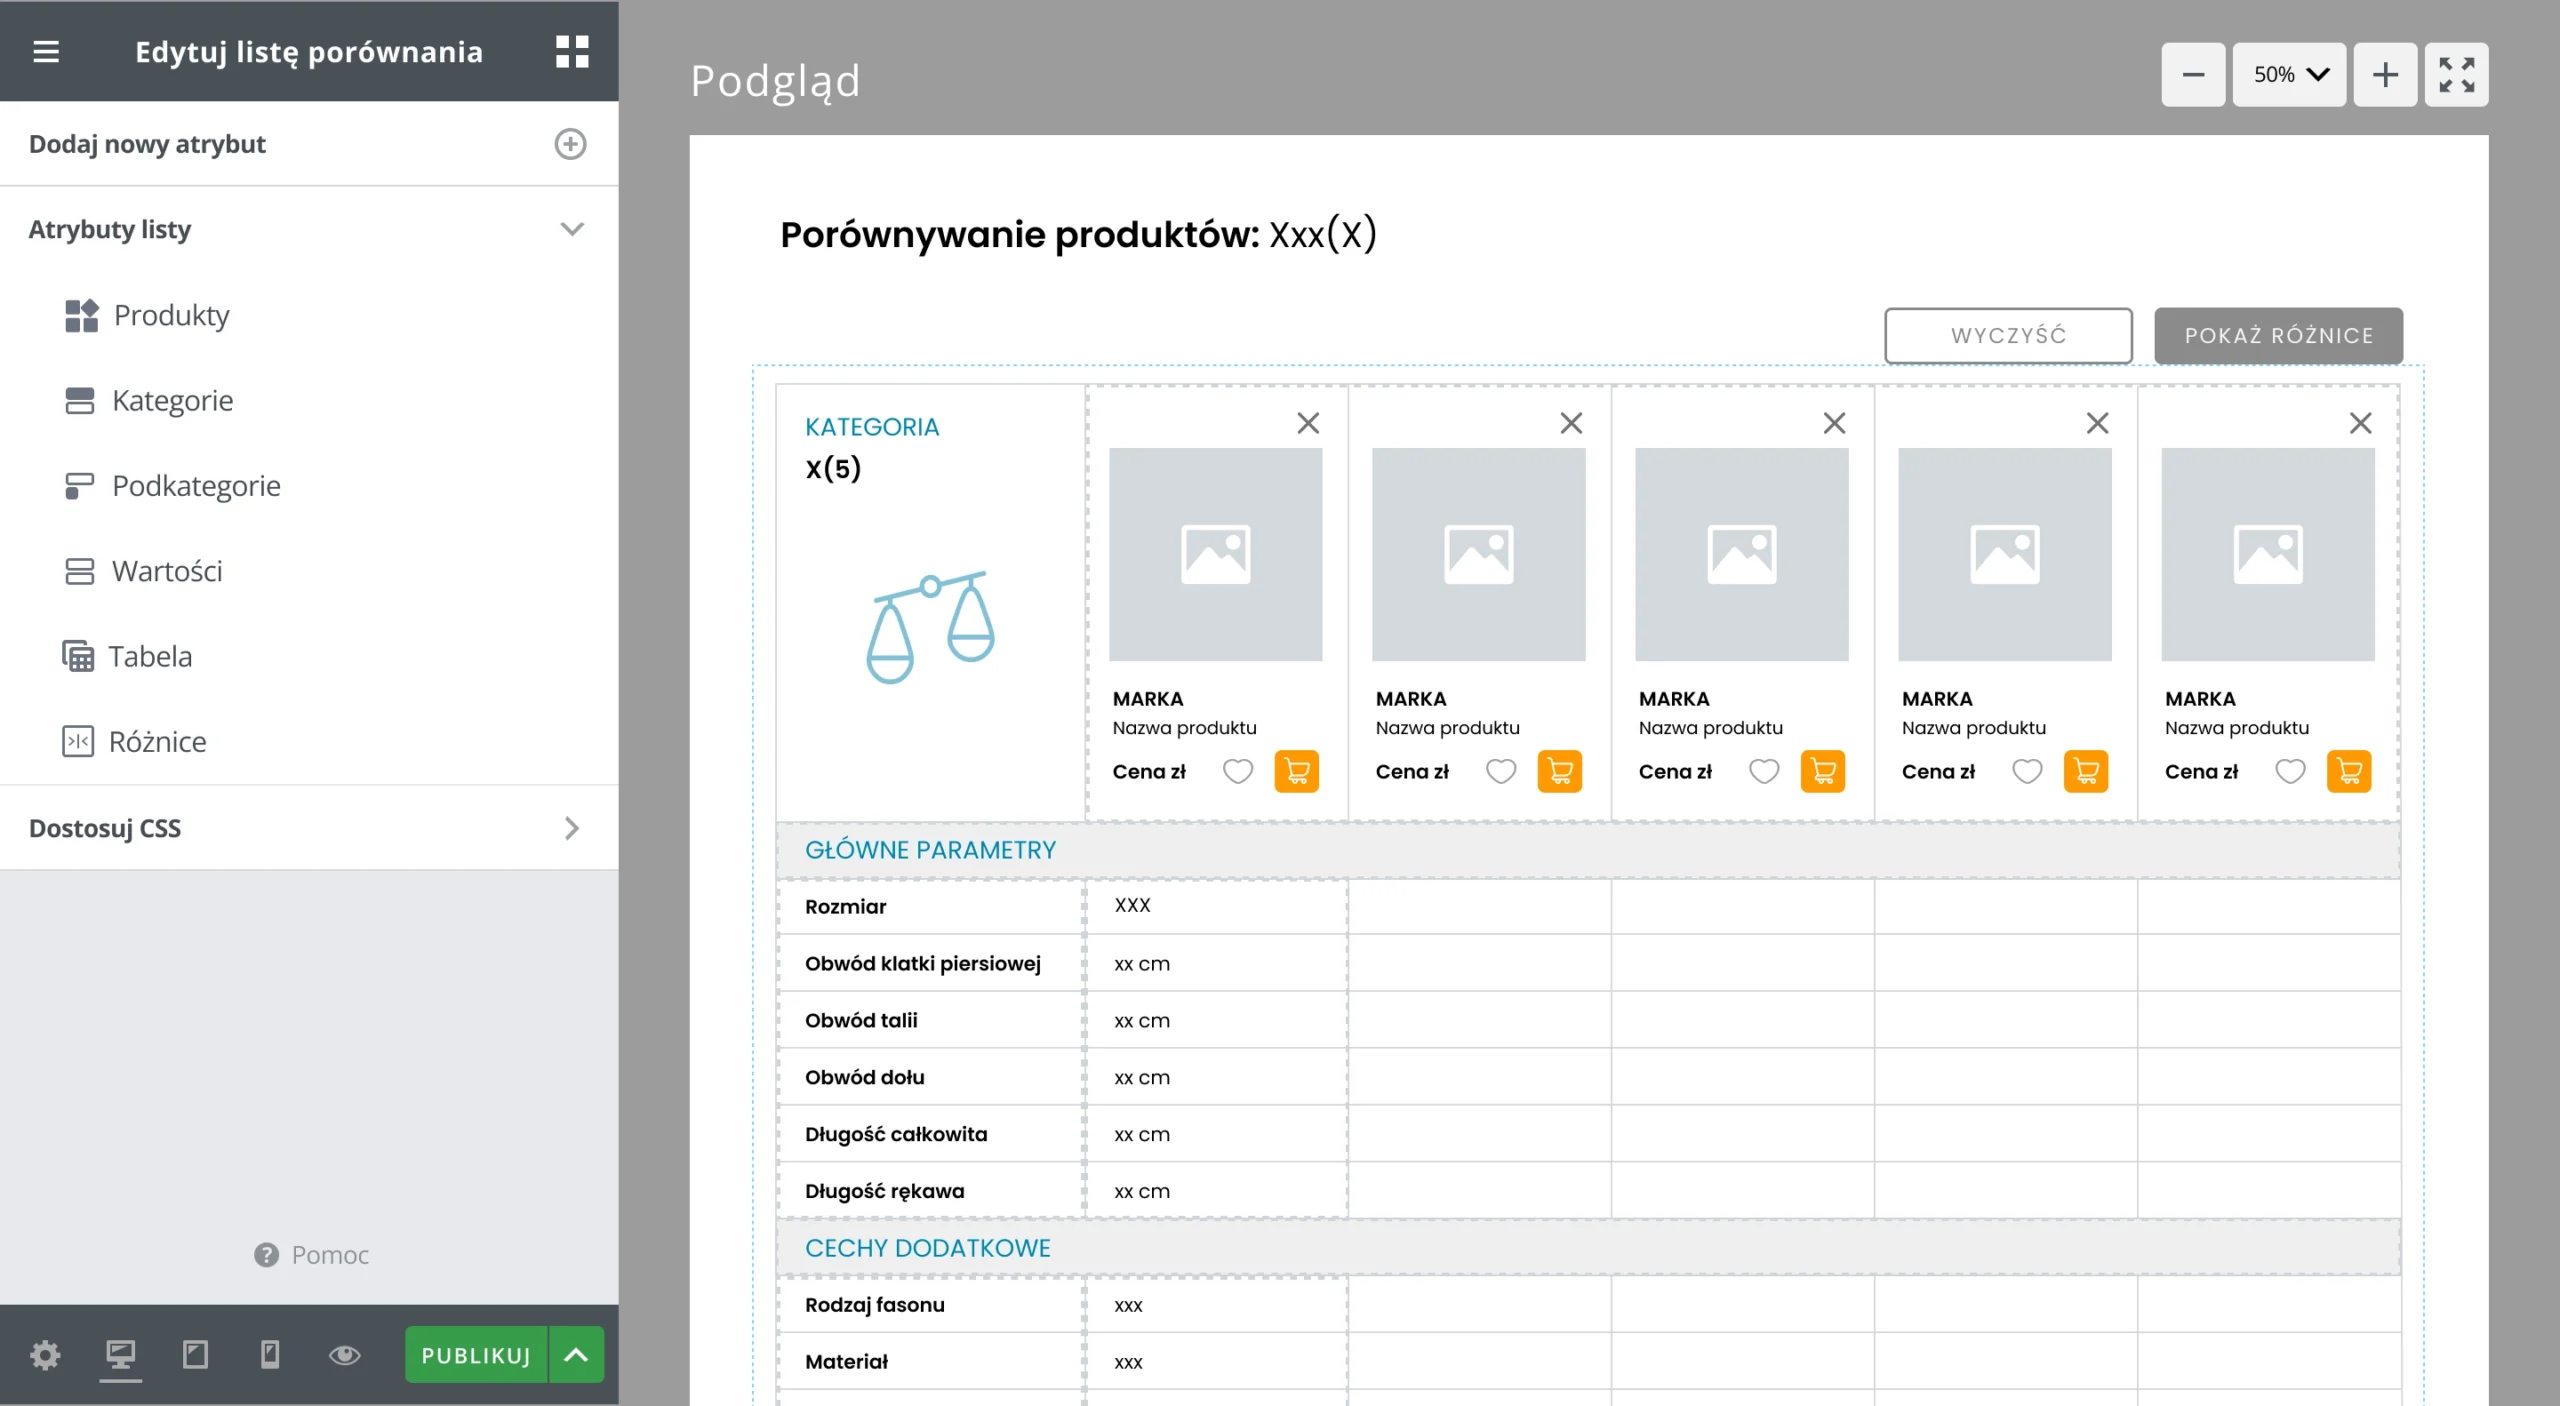Zoom out preview with minus button
This screenshot has width=2560, height=1406.
coord(2193,75)
